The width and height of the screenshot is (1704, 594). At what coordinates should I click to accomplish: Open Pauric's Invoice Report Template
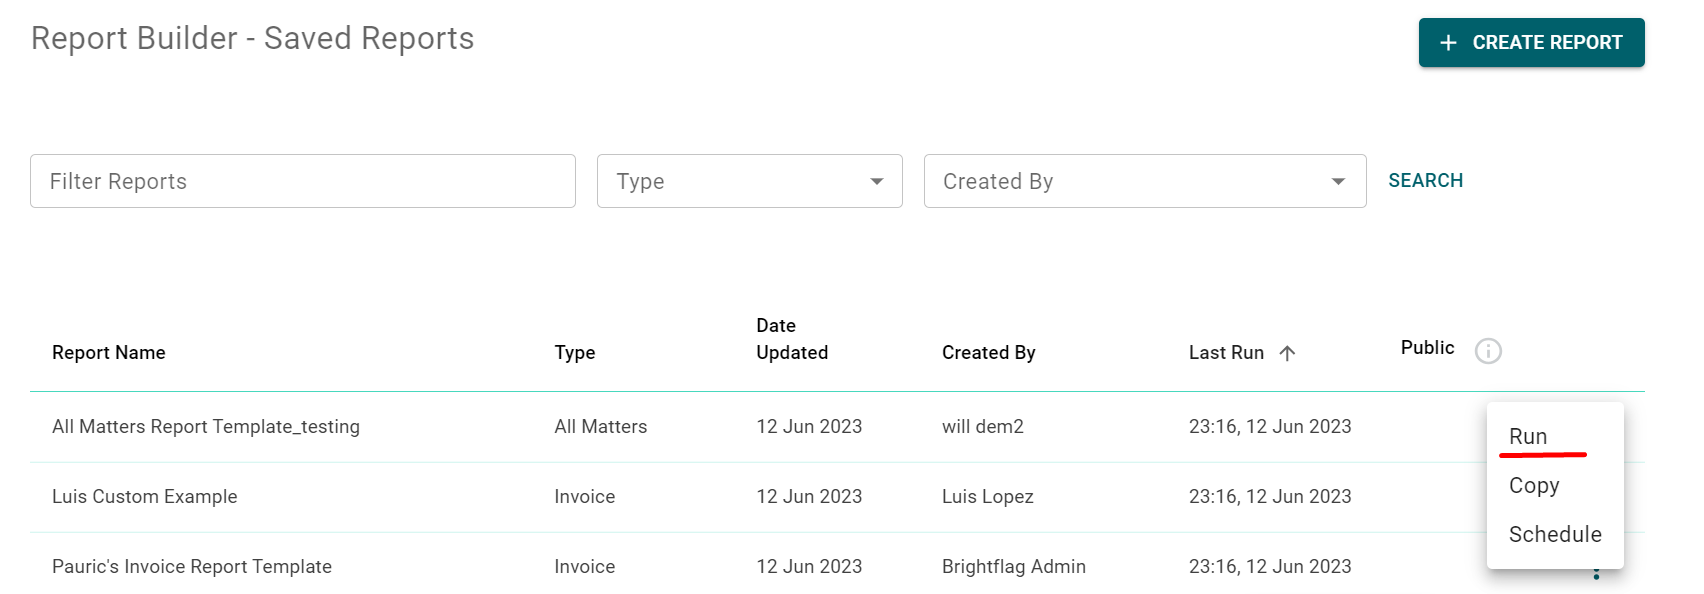pyautogui.click(x=192, y=567)
